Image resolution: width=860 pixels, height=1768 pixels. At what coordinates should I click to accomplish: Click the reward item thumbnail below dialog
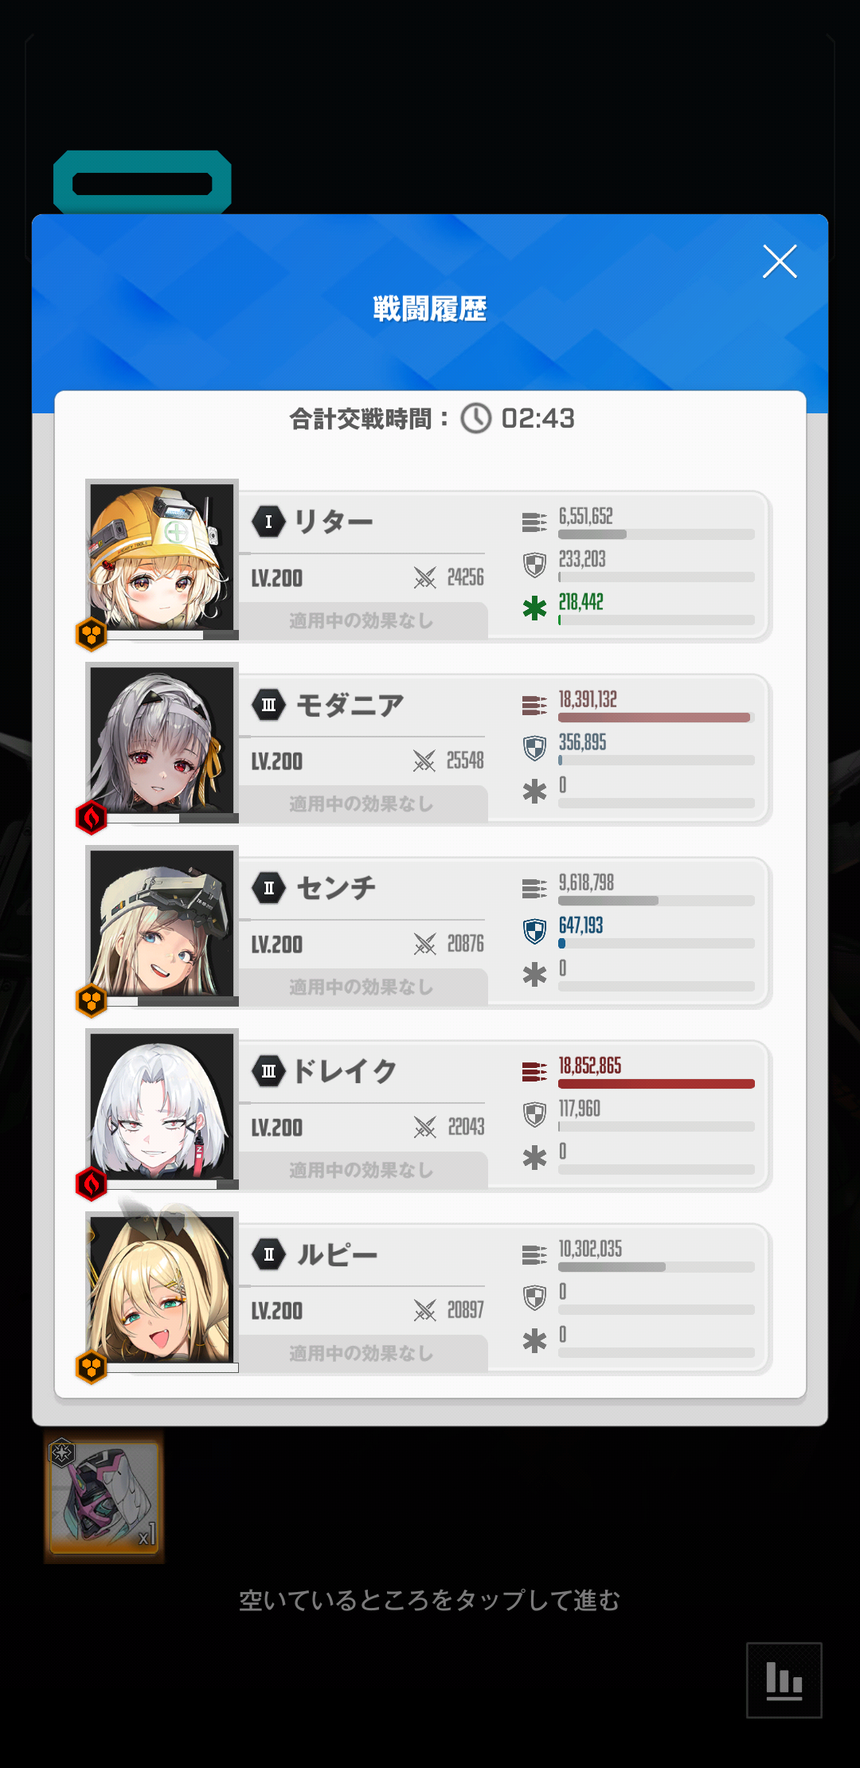(104, 1497)
